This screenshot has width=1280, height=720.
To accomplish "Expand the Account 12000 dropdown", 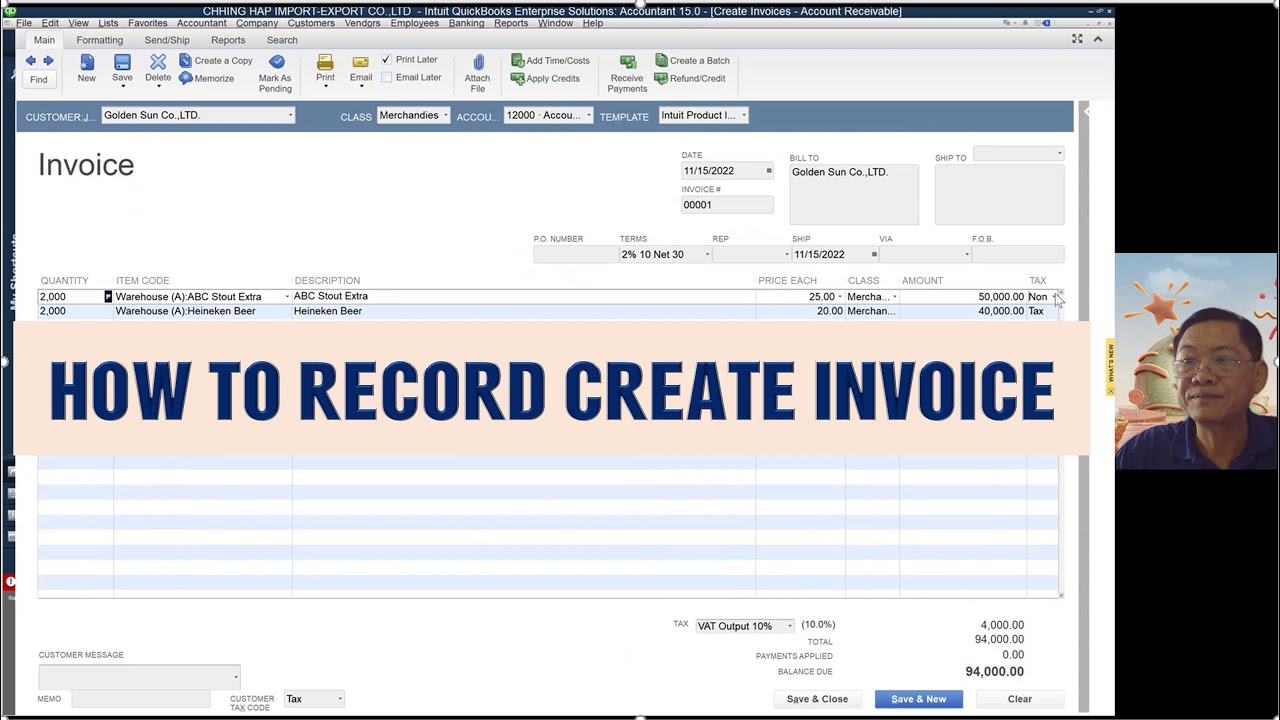I will (x=588, y=115).
